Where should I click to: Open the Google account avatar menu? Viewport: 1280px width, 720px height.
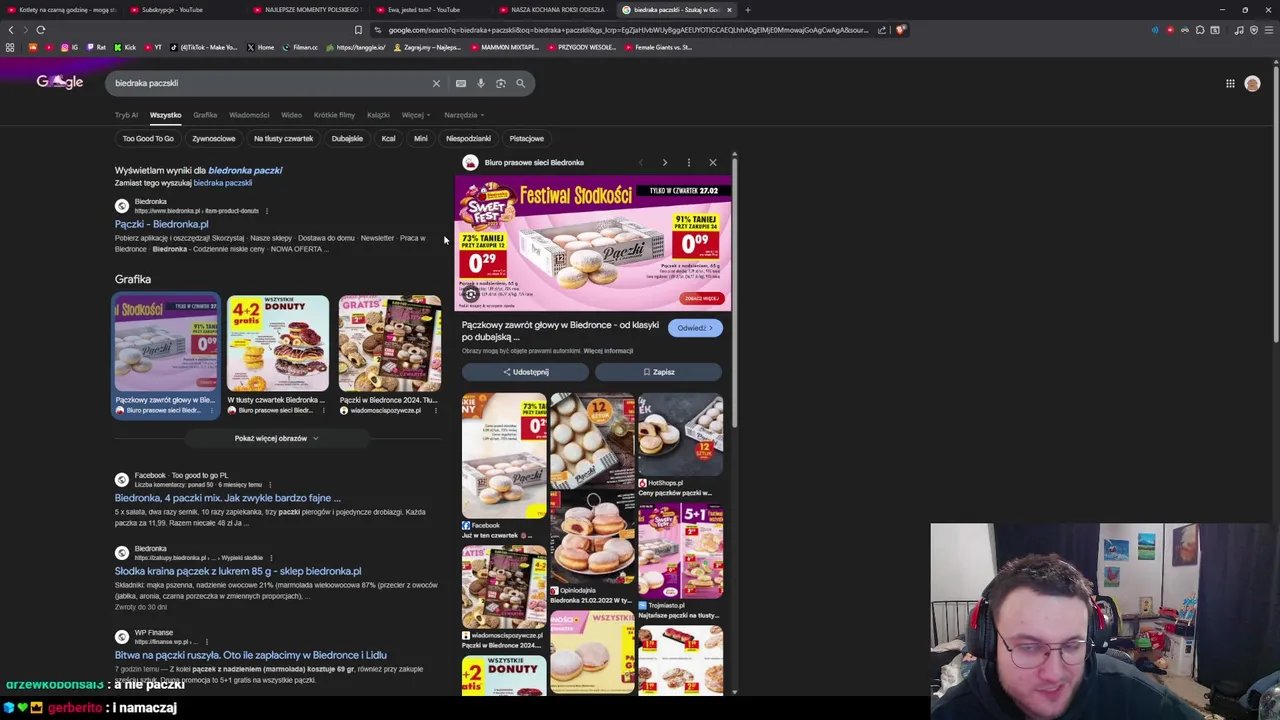pyautogui.click(x=1252, y=84)
